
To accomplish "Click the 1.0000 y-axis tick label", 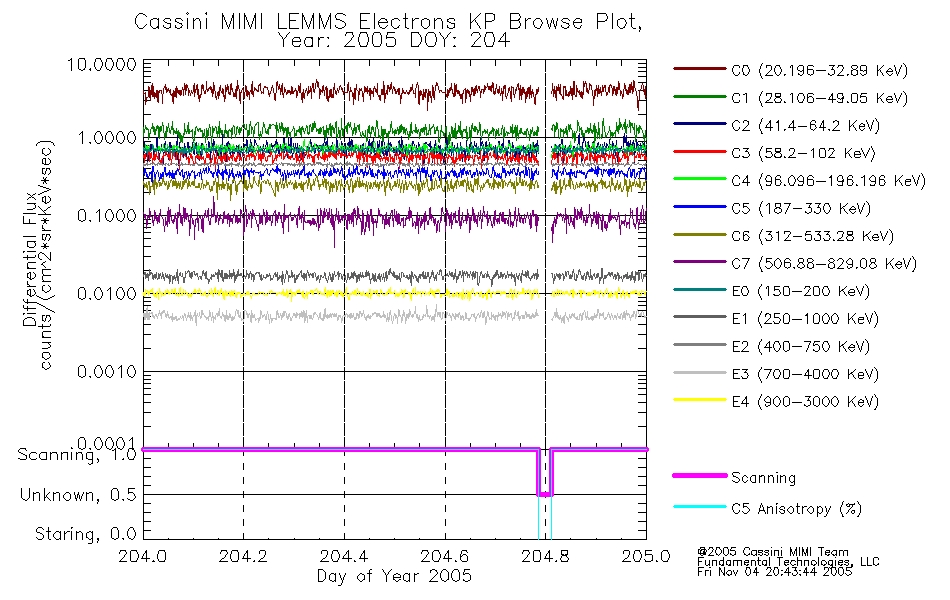I will click(107, 138).
